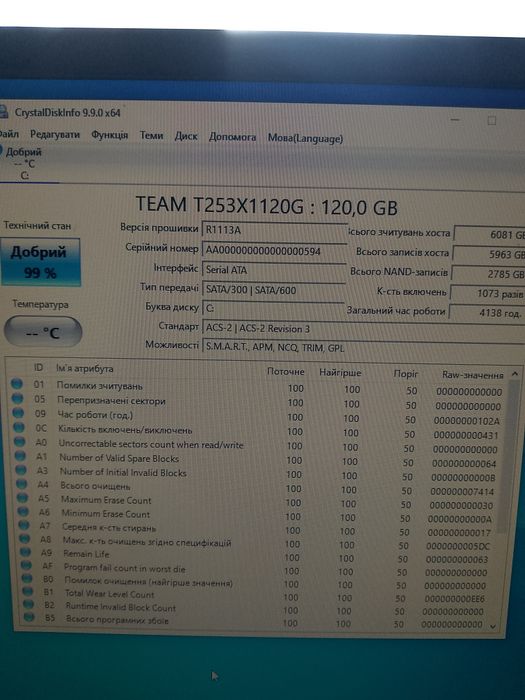Click the TEAM T253X1120G : 120,0 GB title
The height and width of the screenshot is (700, 525).
267,206
